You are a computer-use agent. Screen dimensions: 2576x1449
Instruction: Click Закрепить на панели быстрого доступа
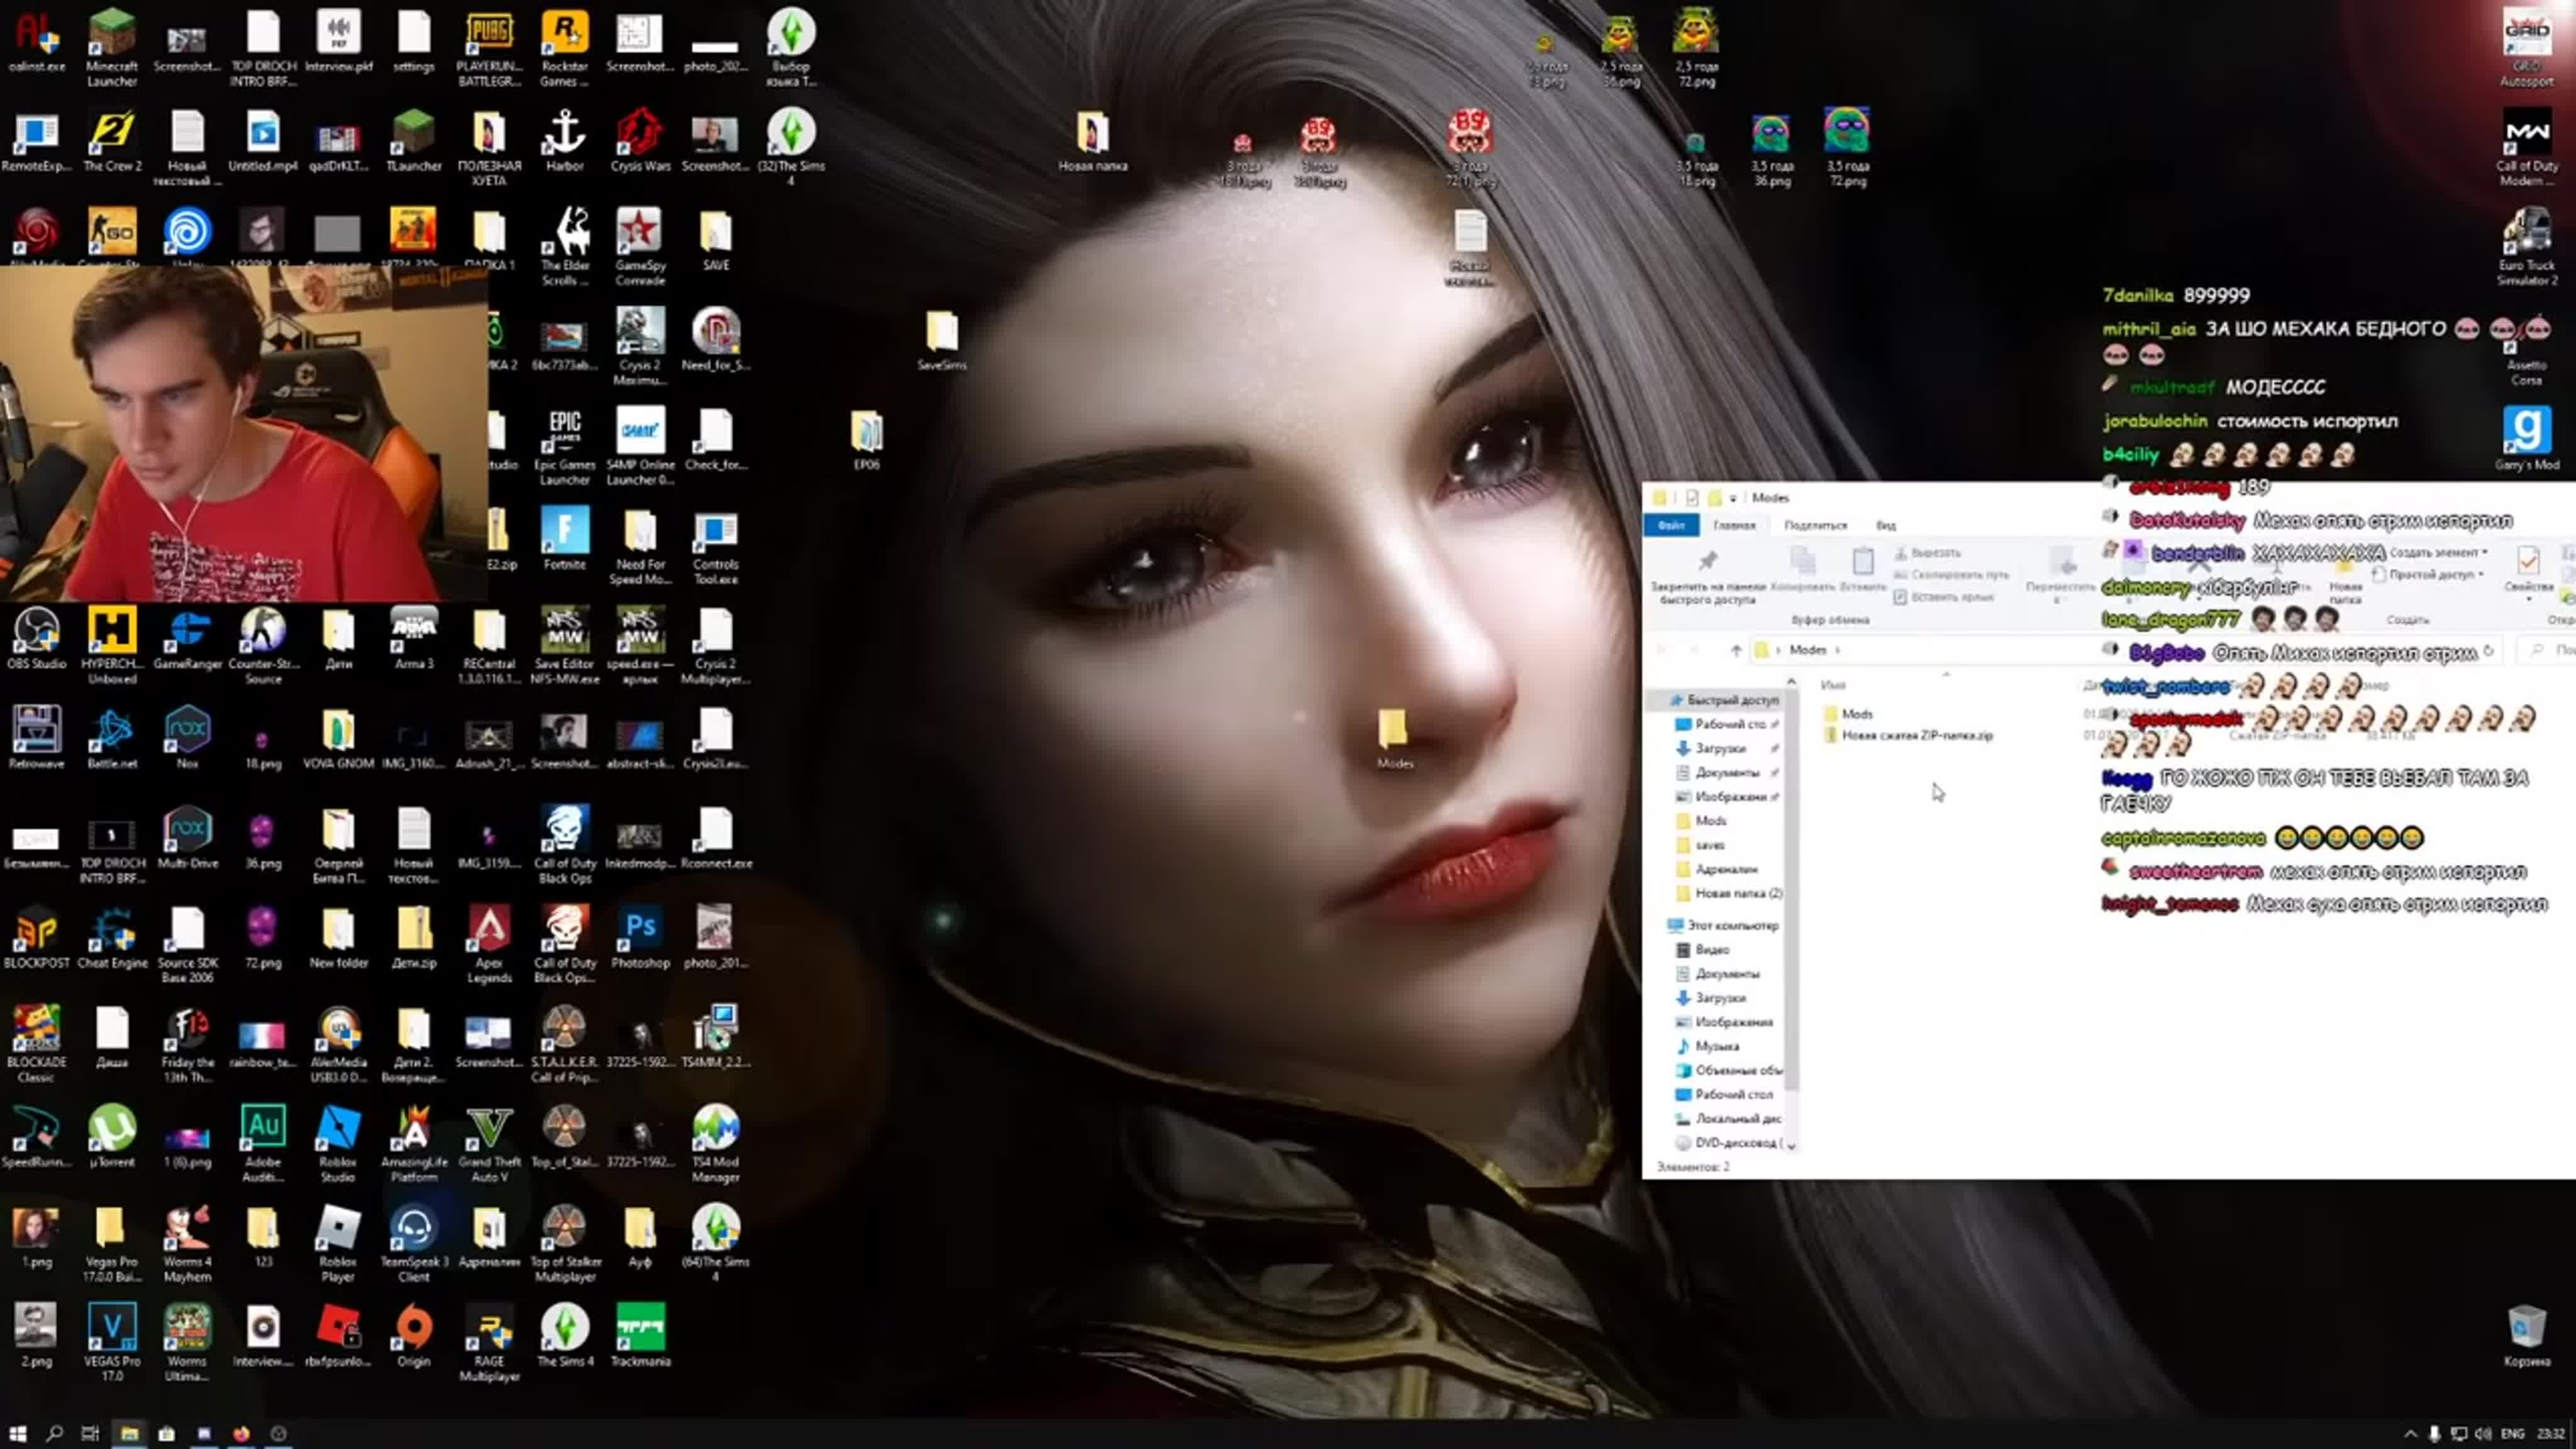pyautogui.click(x=1707, y=577)
